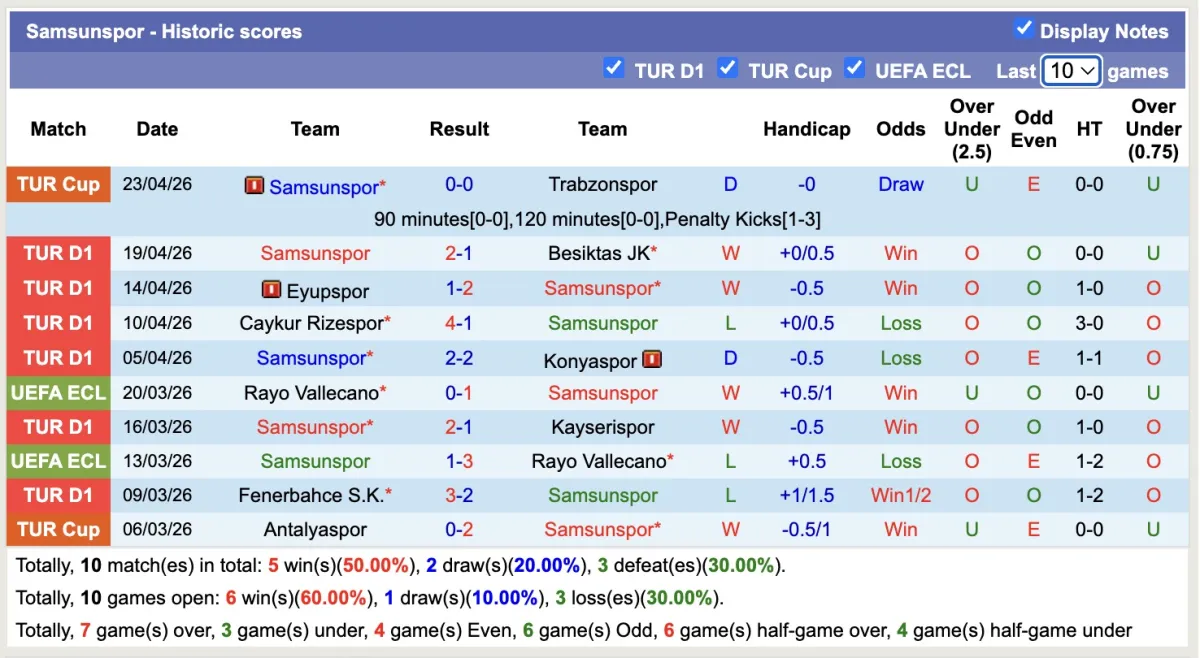Open the Last games count dropdown

[1071, 70]
